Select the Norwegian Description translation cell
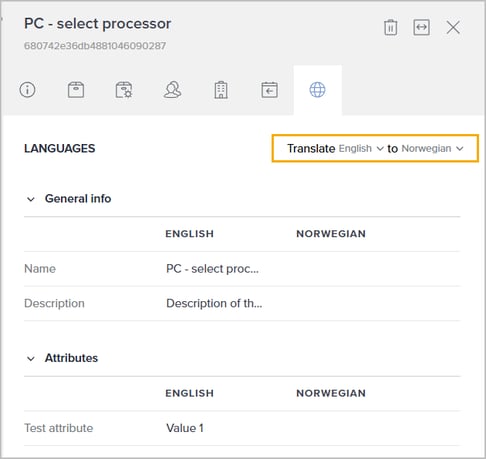The image size is (486, 459). point(378,303)
